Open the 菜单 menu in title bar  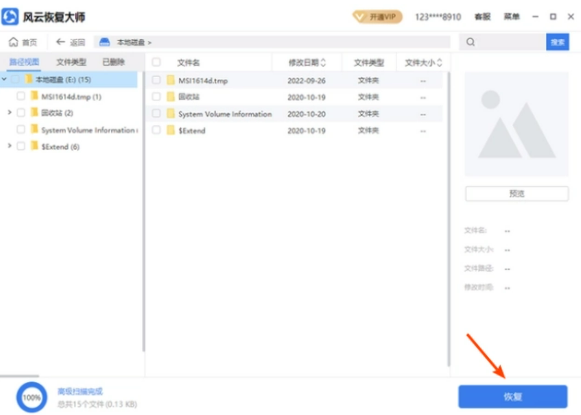[x=512, y=17]
